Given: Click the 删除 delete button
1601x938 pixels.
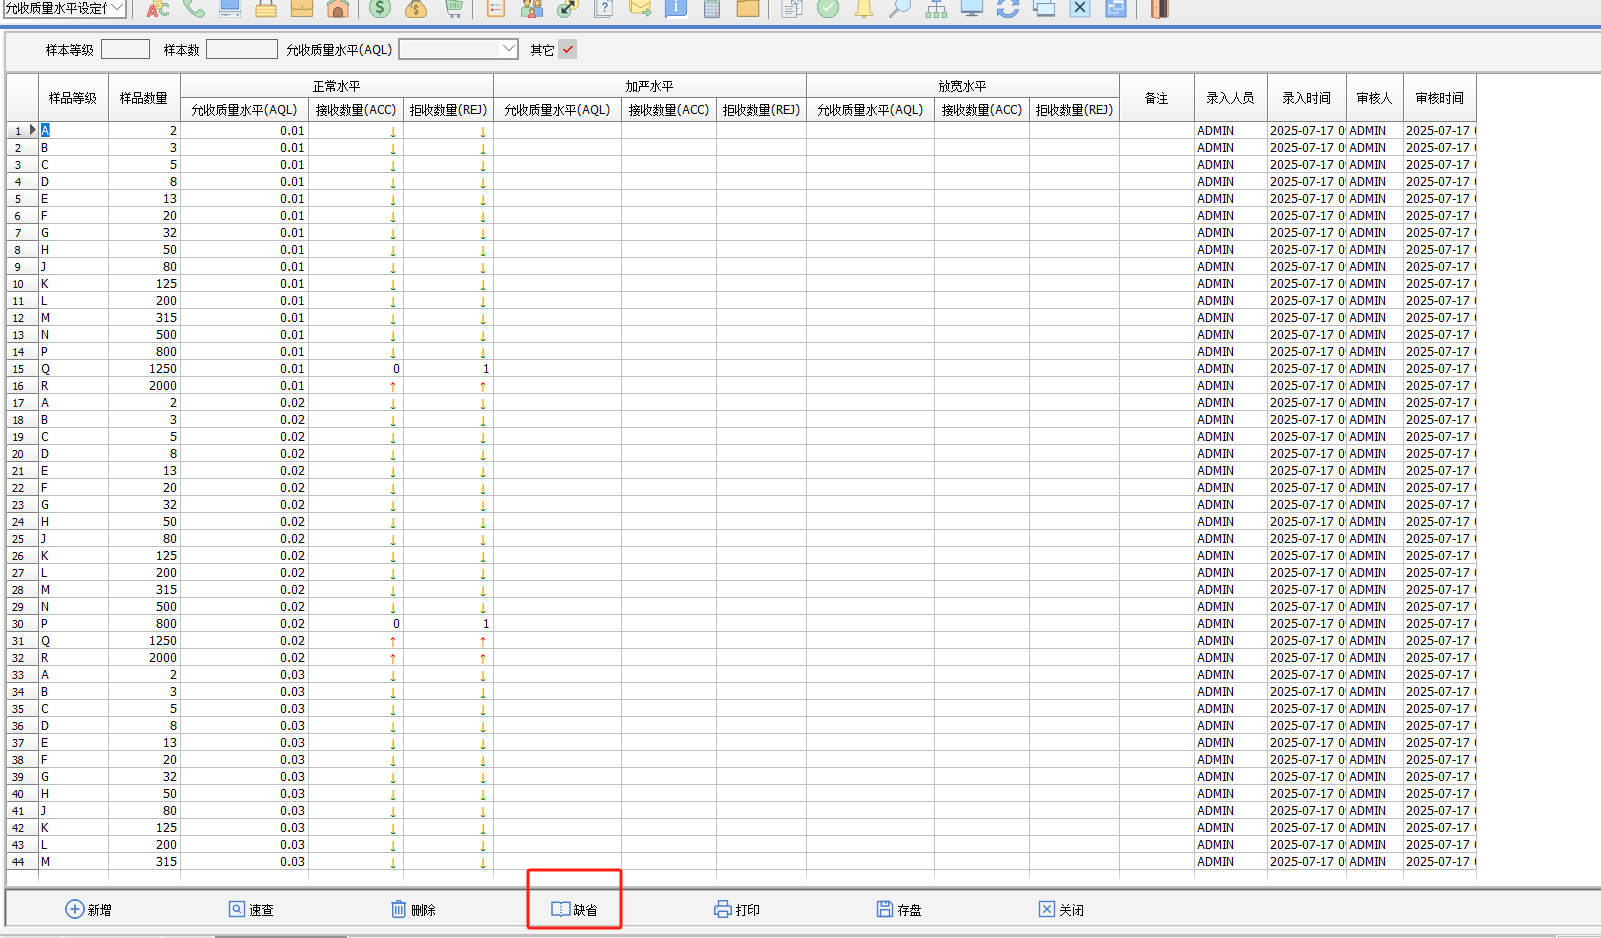Looking at the screenshot, I should click(x=413, y=909).
